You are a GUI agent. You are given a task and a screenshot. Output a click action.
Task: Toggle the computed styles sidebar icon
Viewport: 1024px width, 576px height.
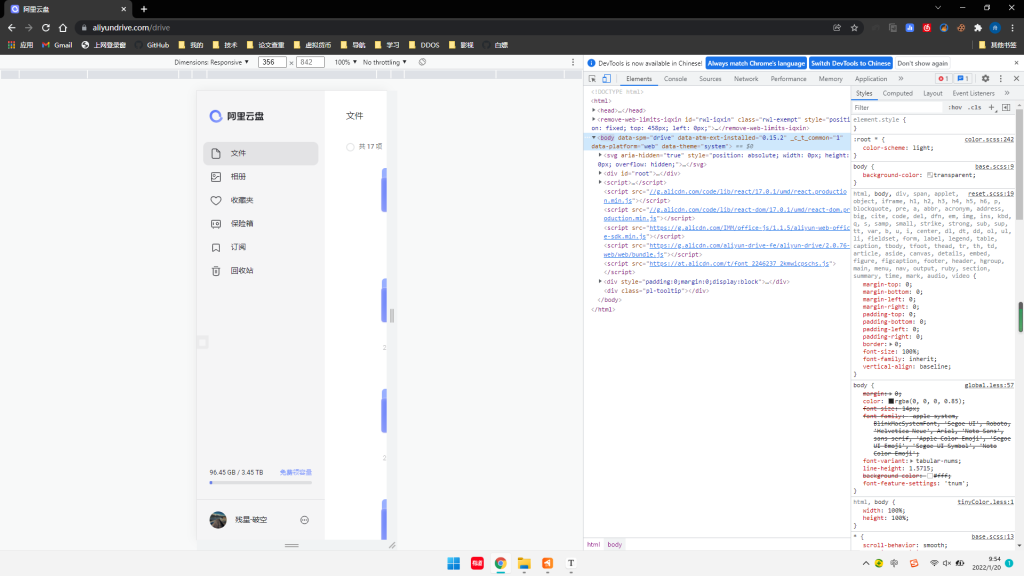coord(1006,108)
